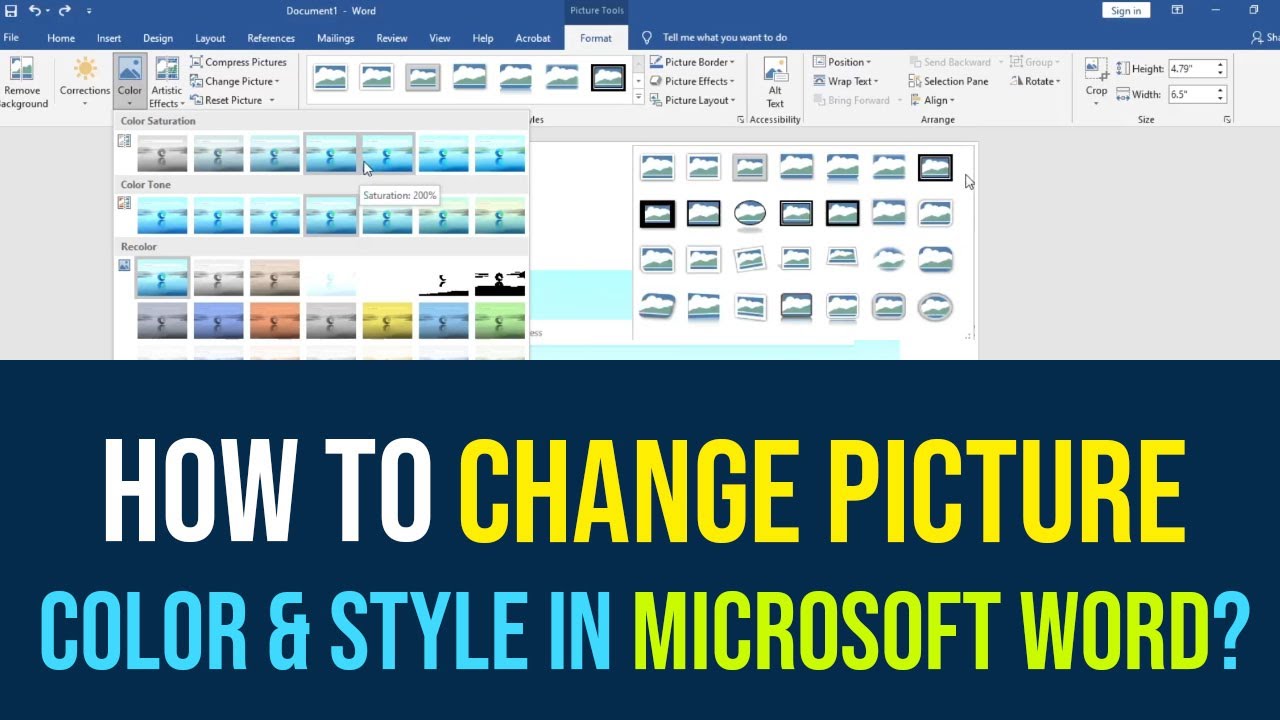Click the Redo arrow icon
The image size is (1280, 720).
pyautogui.click(x=67, y=10)
